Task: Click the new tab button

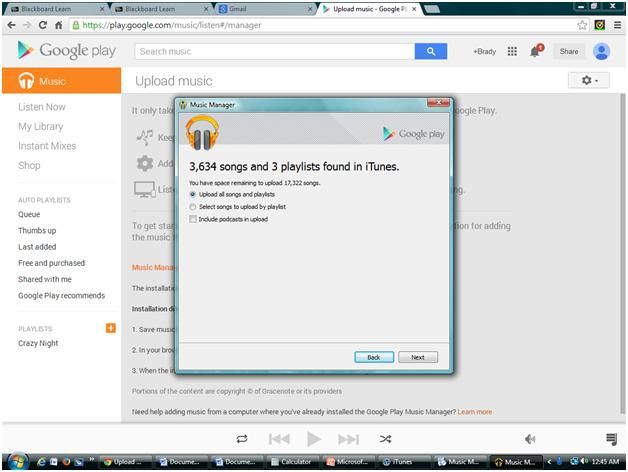Action: 432,9
